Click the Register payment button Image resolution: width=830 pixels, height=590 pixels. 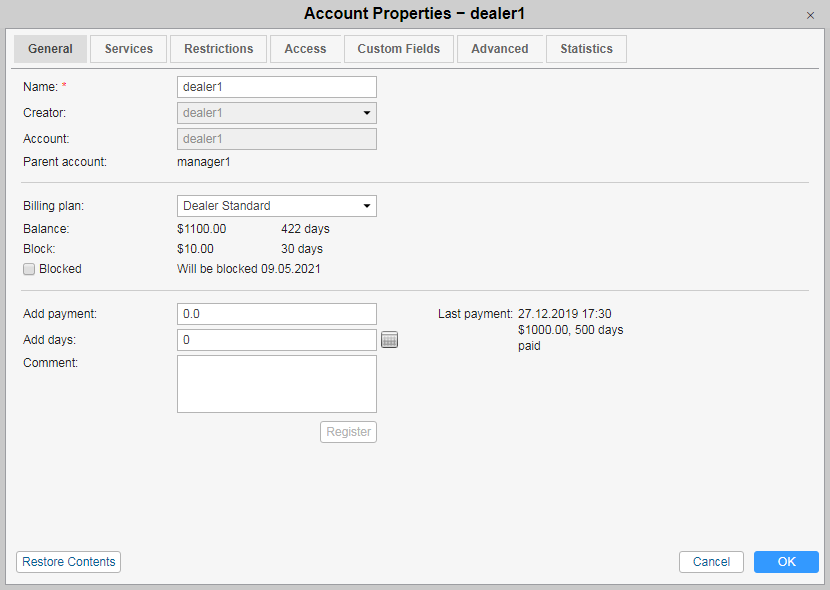click(x=349, y=432)
